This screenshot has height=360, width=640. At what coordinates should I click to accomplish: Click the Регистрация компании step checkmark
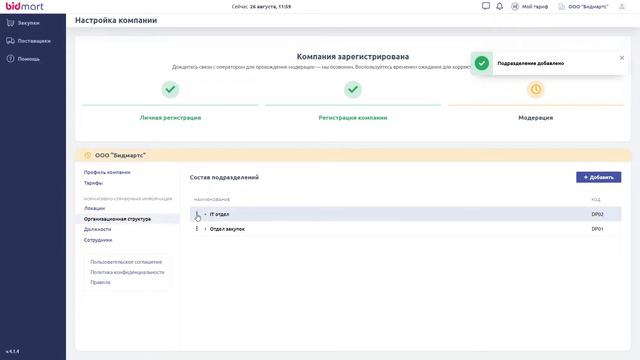[x=353, y=89]
